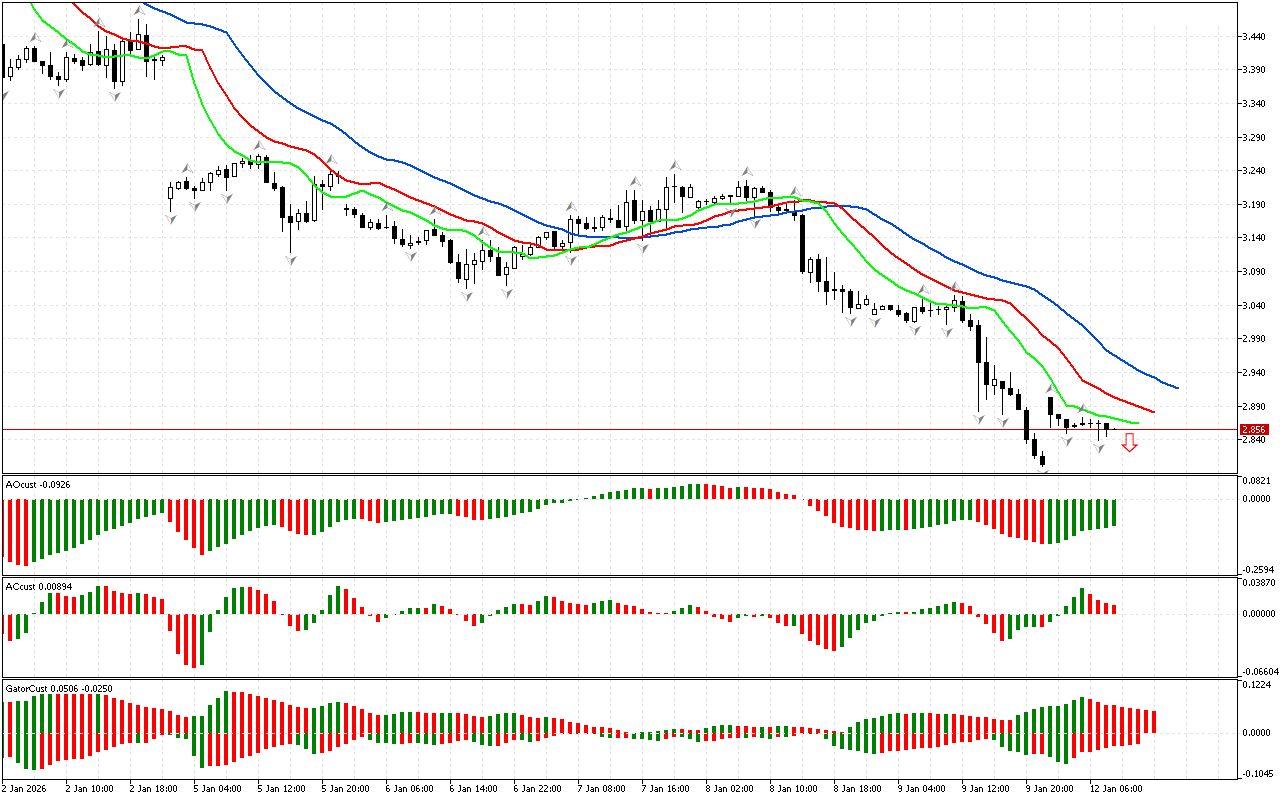
Task: Click the red down arrow signal icon
Action: pyautogui.click(x=1129, y=442)
